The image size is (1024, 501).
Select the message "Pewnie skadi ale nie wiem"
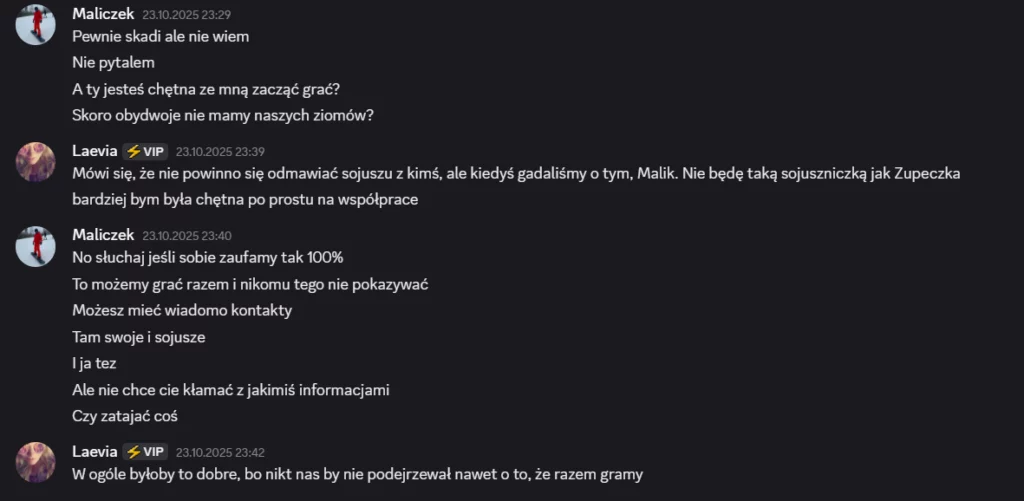click(161, 37)
